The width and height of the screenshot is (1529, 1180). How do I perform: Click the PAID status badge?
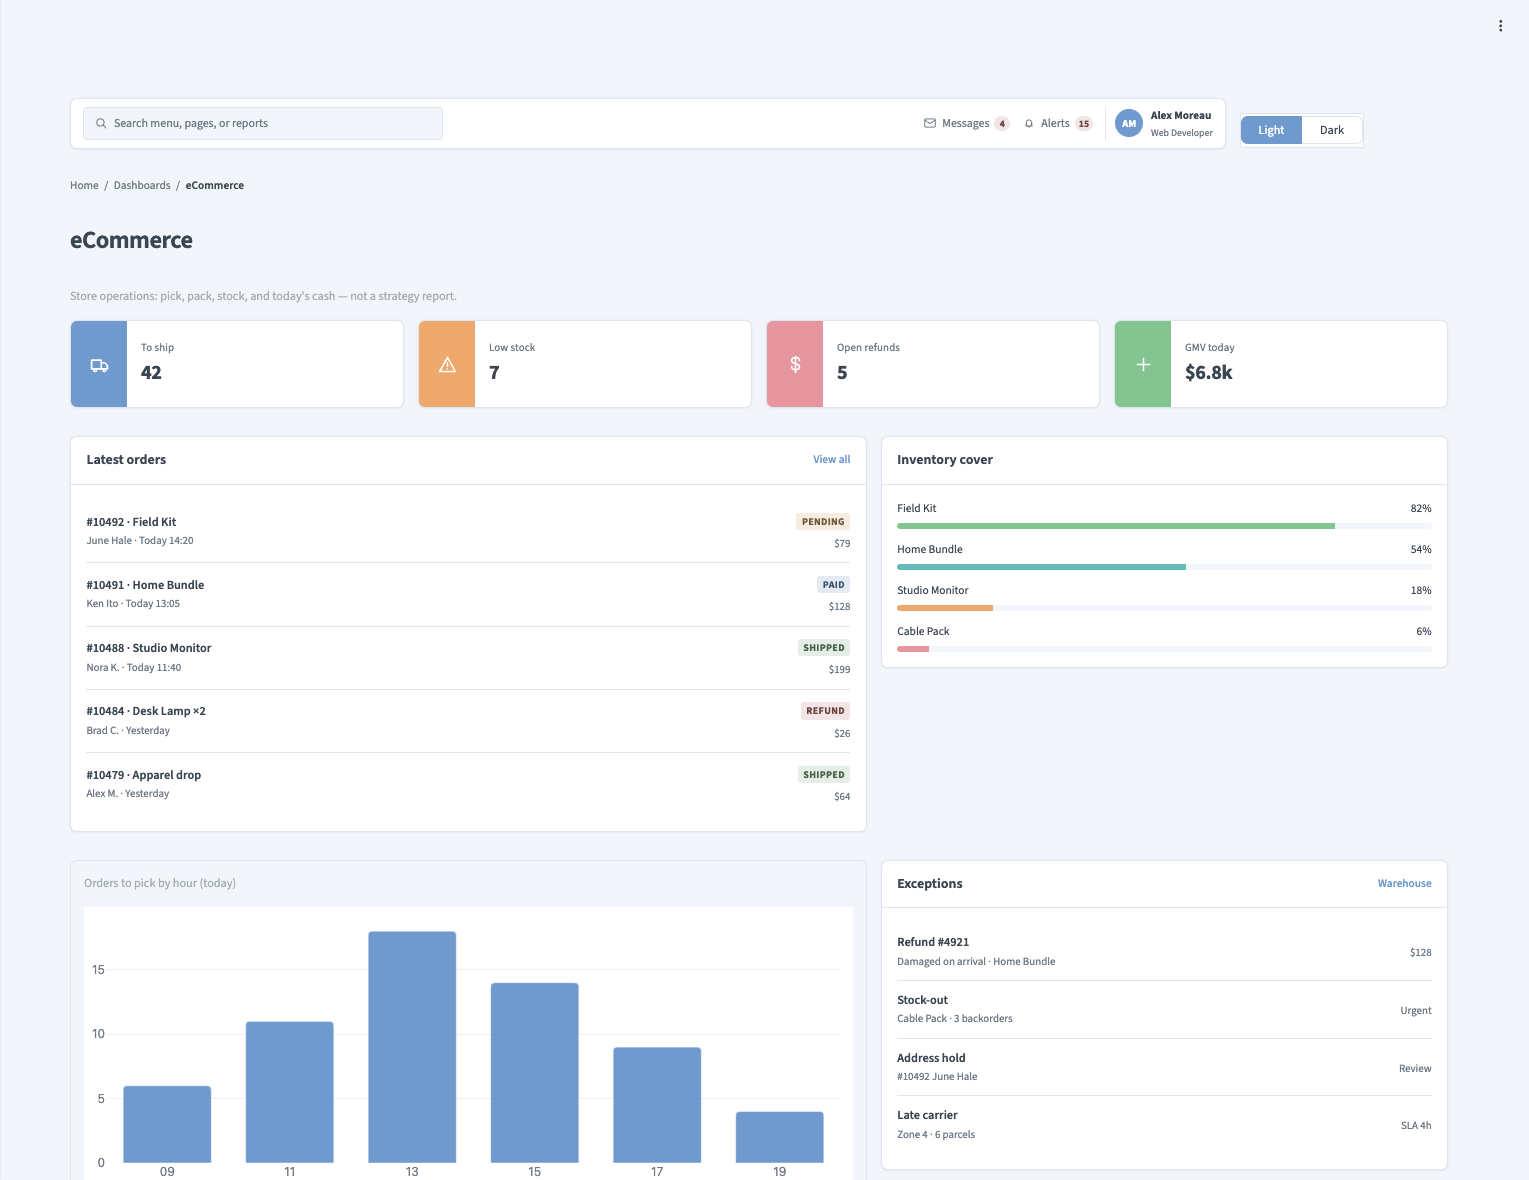834,585
